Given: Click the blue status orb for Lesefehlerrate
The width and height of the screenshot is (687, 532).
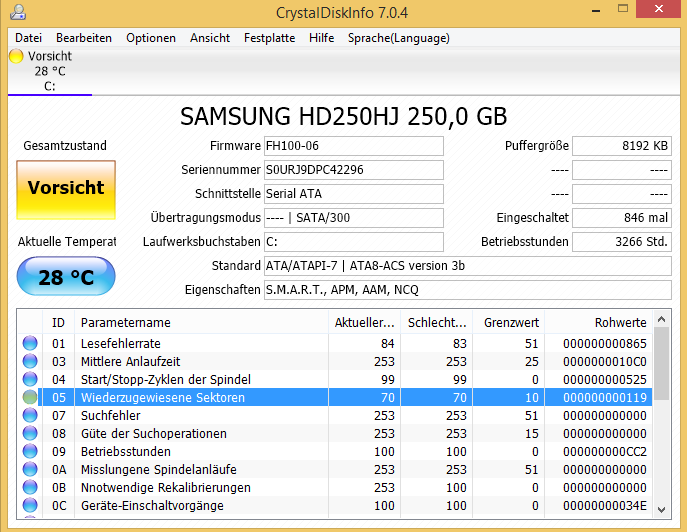Looking at the screenshot, I should 30,343.
